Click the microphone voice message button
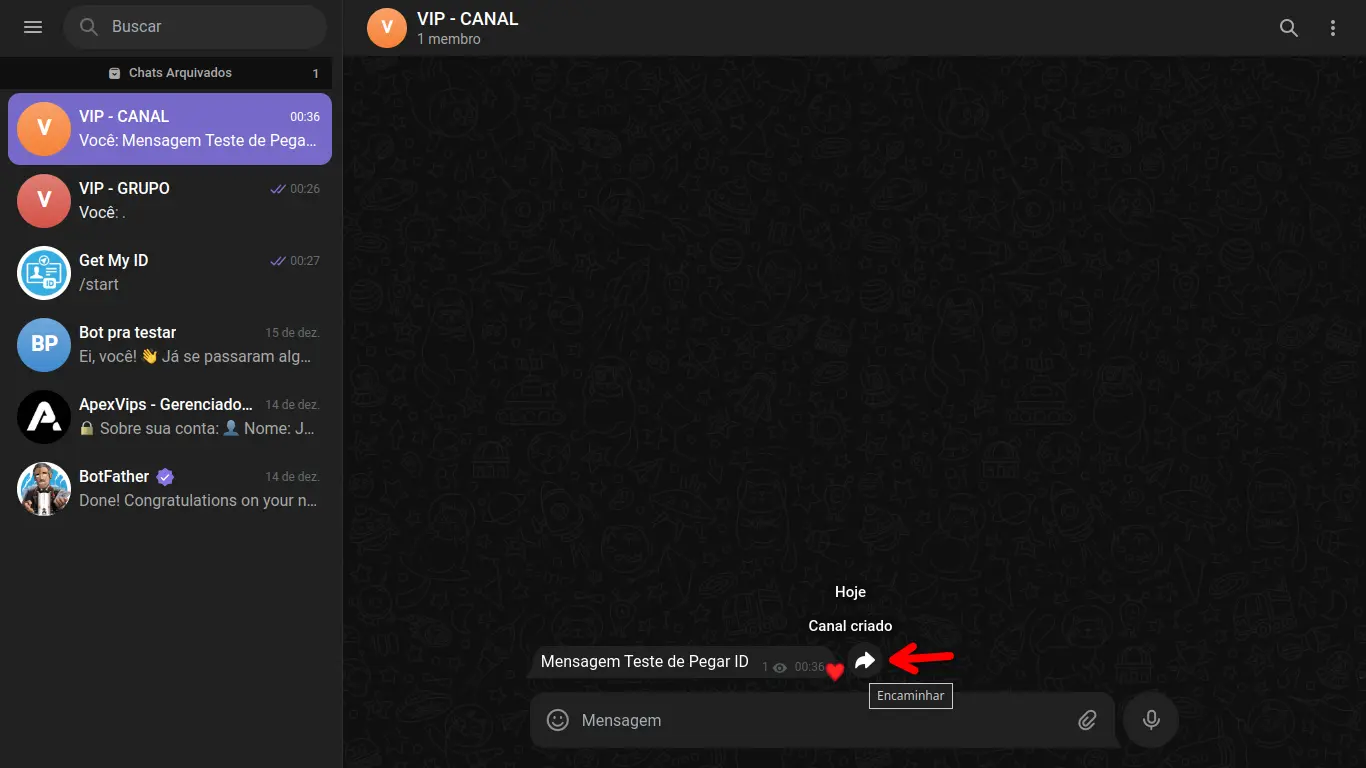This screenshot has width=1366, height=768. coord(1151,720)
